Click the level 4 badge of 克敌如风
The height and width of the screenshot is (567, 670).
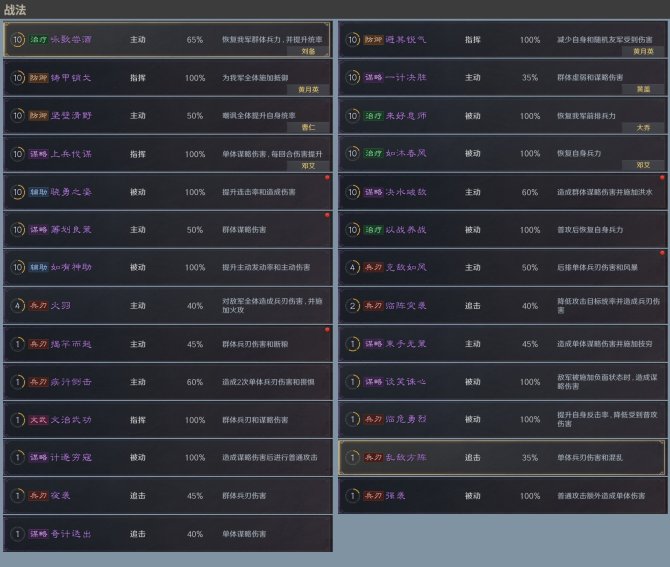point(351,268)
